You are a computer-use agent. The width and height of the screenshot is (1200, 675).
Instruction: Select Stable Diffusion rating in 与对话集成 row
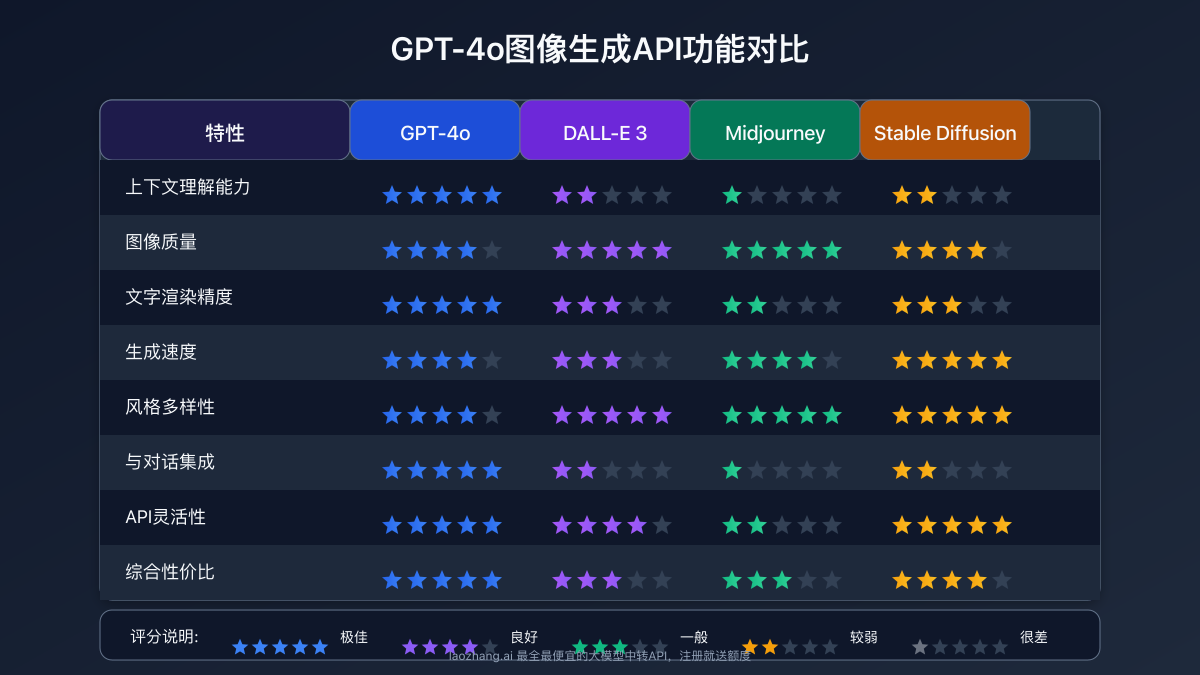tap(952, 470)
